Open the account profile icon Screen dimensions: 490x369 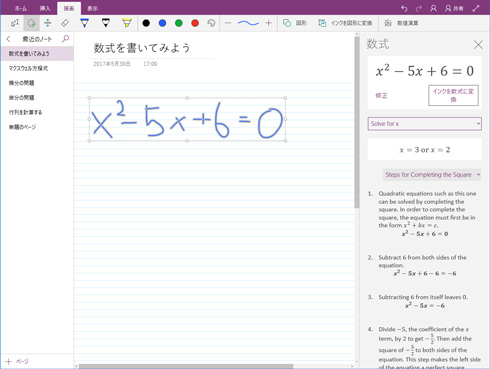point(433,8)
